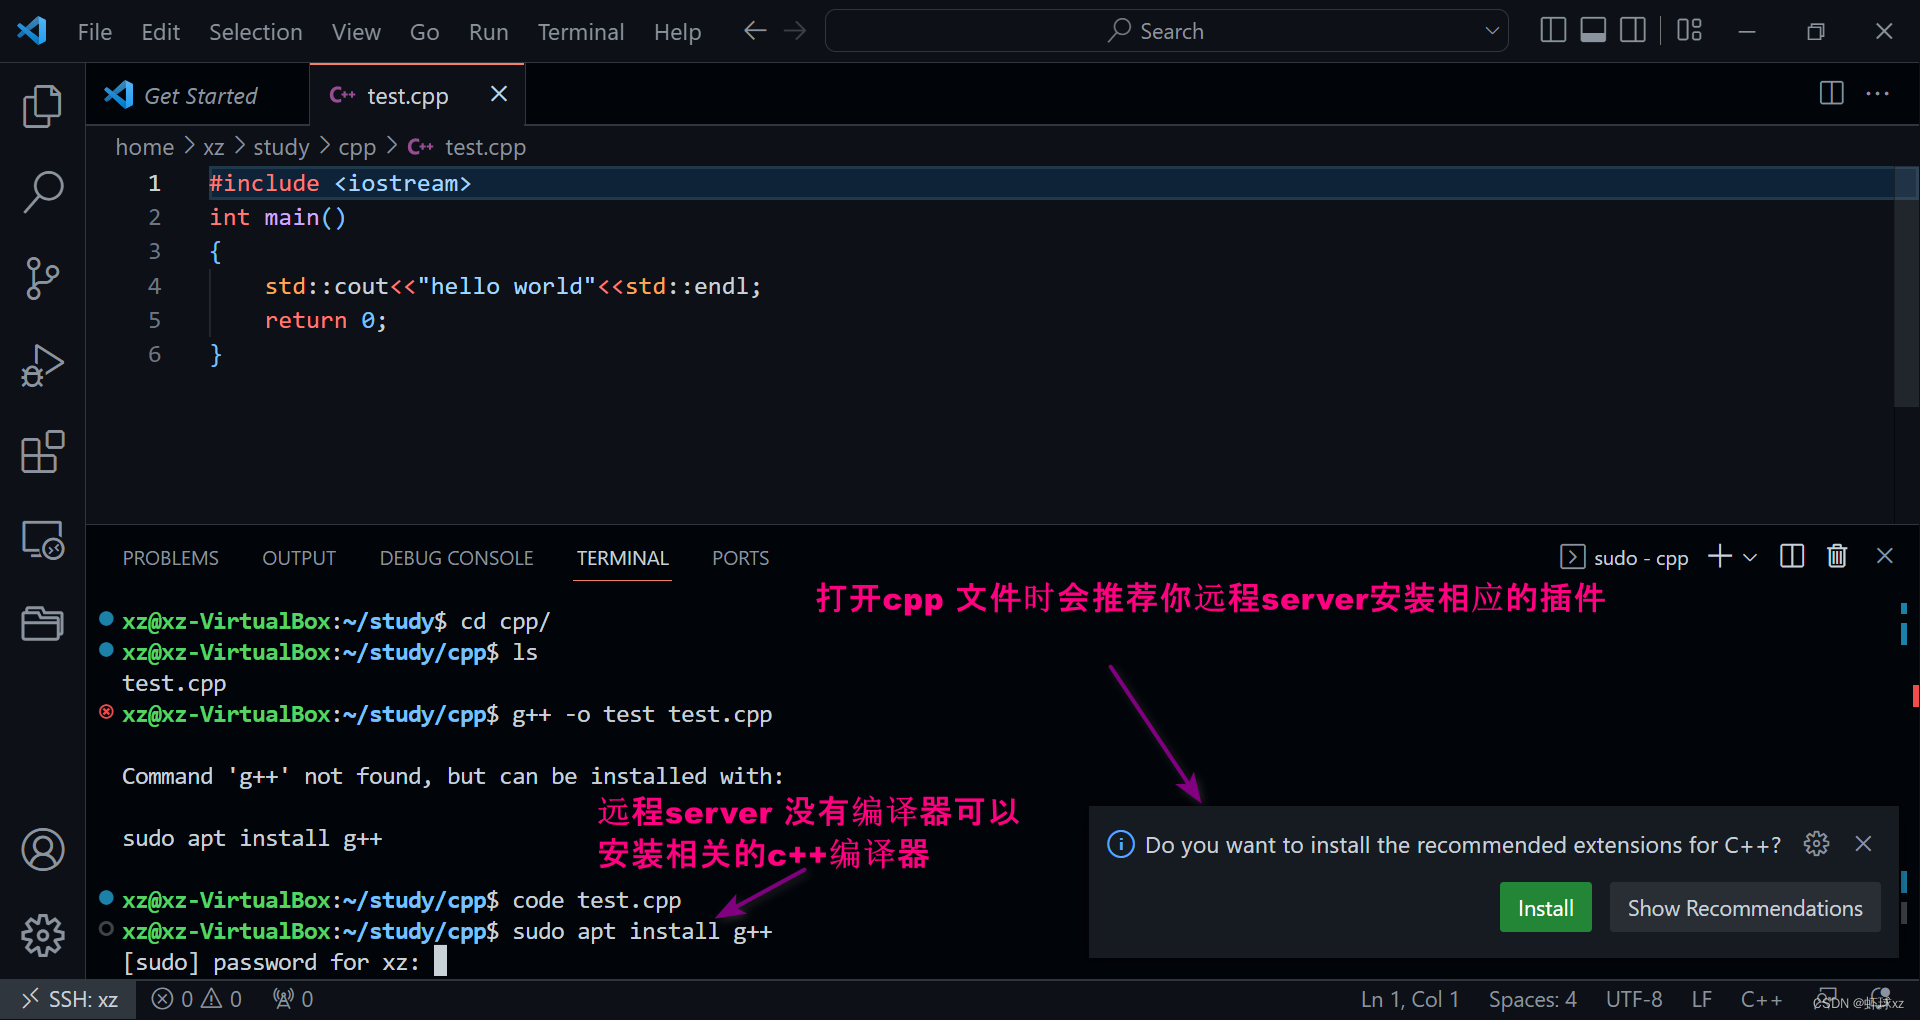
Task: Go back with the left arrow
Action: [755, 31]
